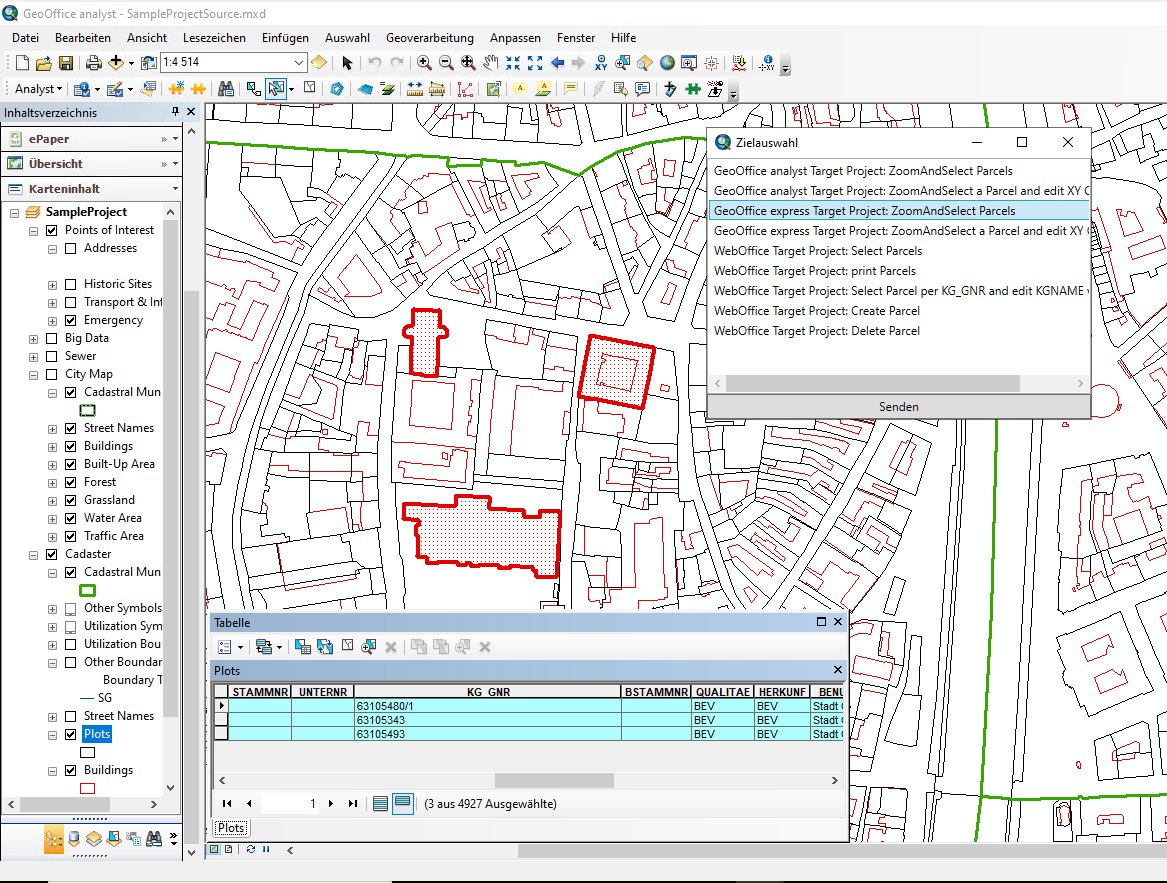
Task: Open the Geoverarbeitung menu
Action: pyautogui.click(x=431, y=37)
